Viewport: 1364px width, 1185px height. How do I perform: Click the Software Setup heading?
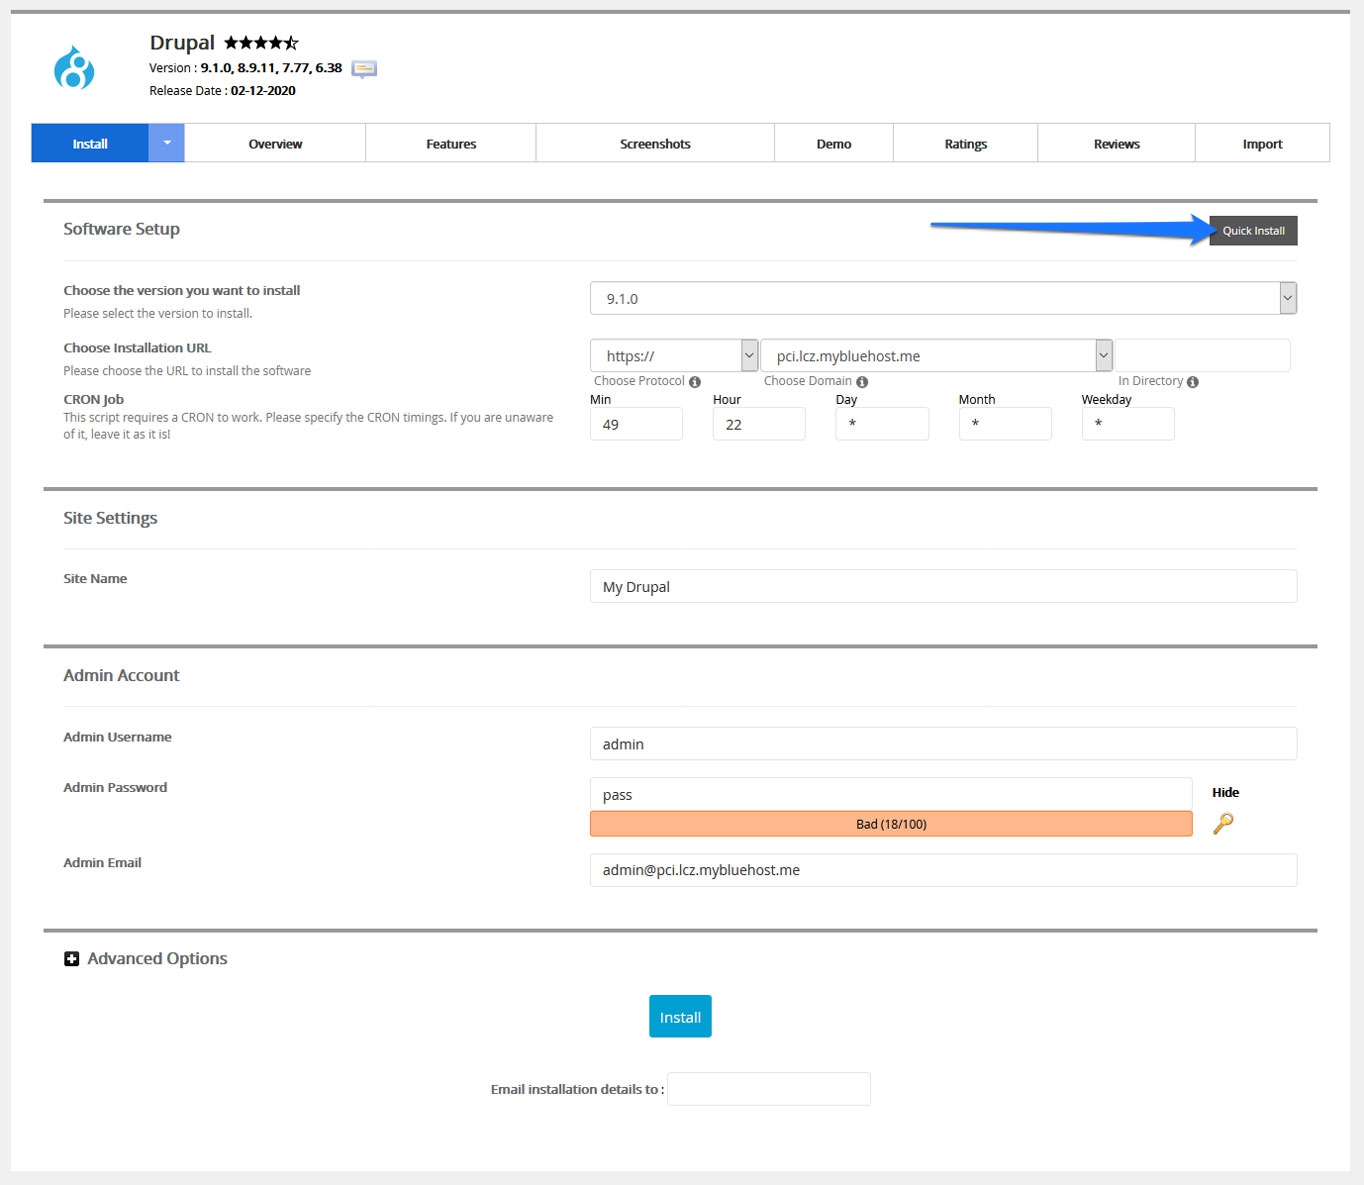(121, 229)
